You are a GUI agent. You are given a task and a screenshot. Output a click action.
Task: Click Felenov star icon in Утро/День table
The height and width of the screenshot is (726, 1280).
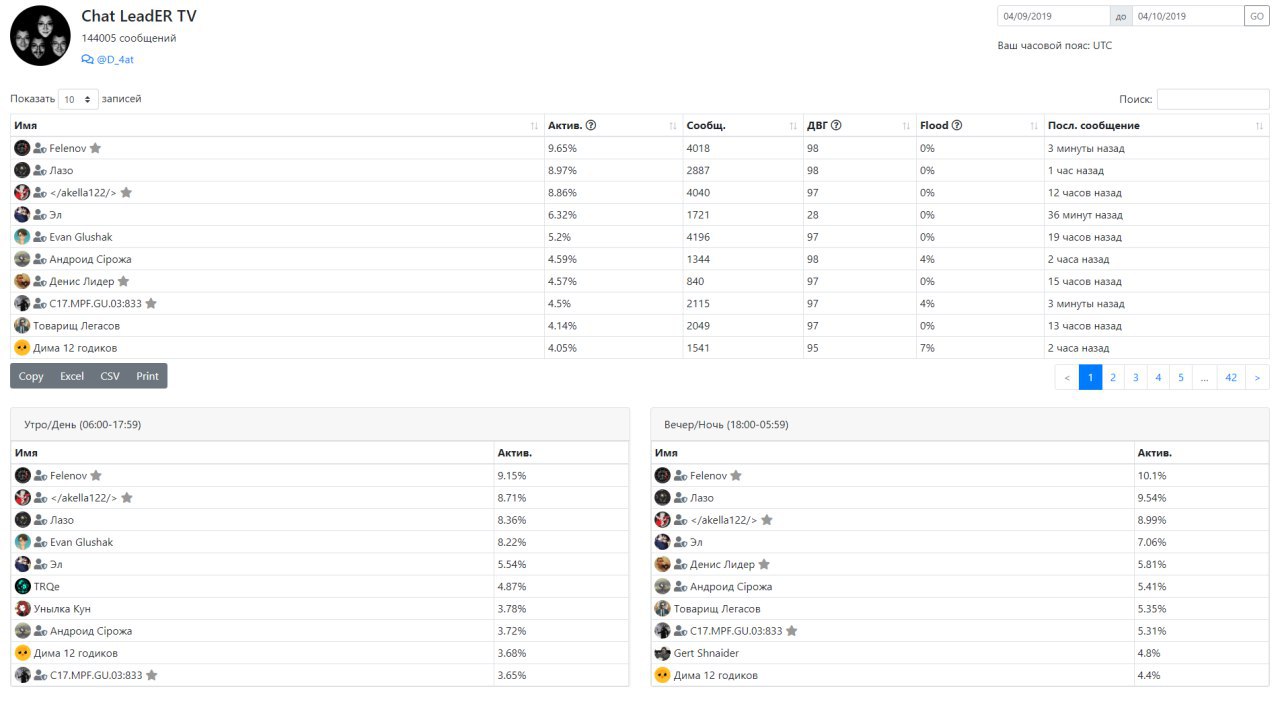pos(96,476)
